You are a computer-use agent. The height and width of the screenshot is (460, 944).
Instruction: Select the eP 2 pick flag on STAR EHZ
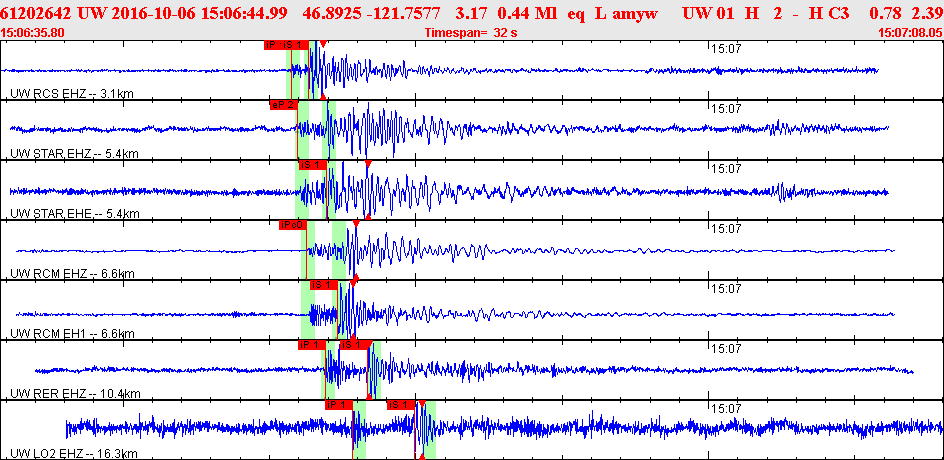point(283,105)
